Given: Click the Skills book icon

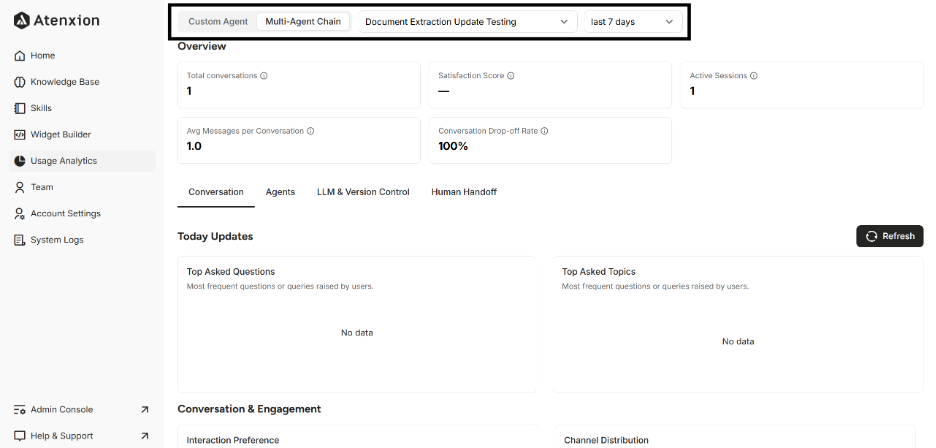Looking at the screenshot, I should coord(19,108).
